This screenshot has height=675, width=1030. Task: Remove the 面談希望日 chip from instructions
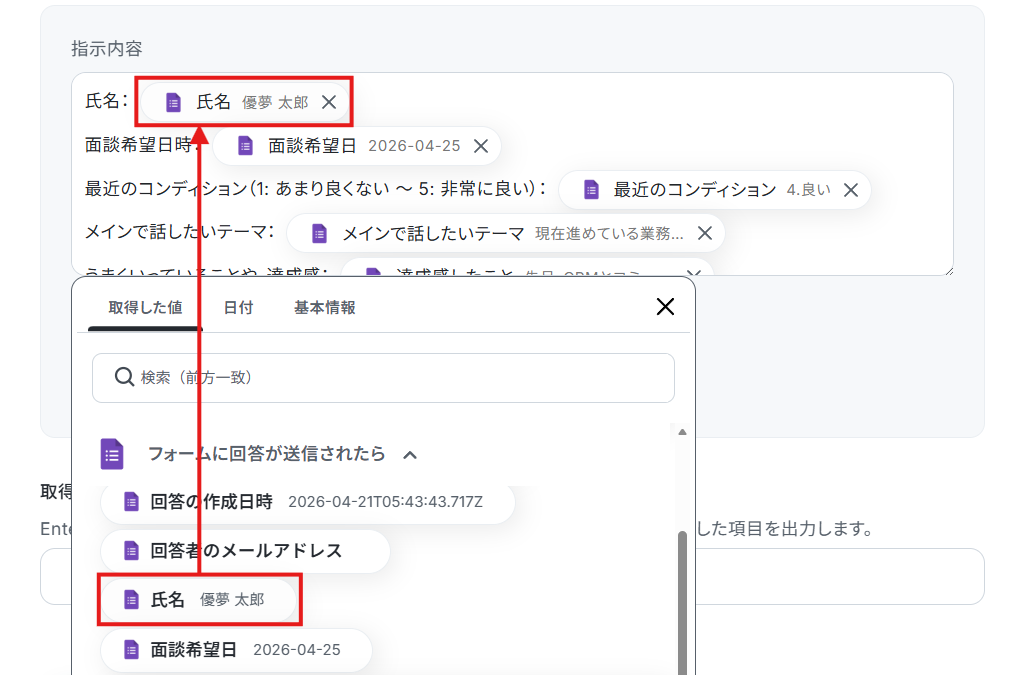pos(481,146)
